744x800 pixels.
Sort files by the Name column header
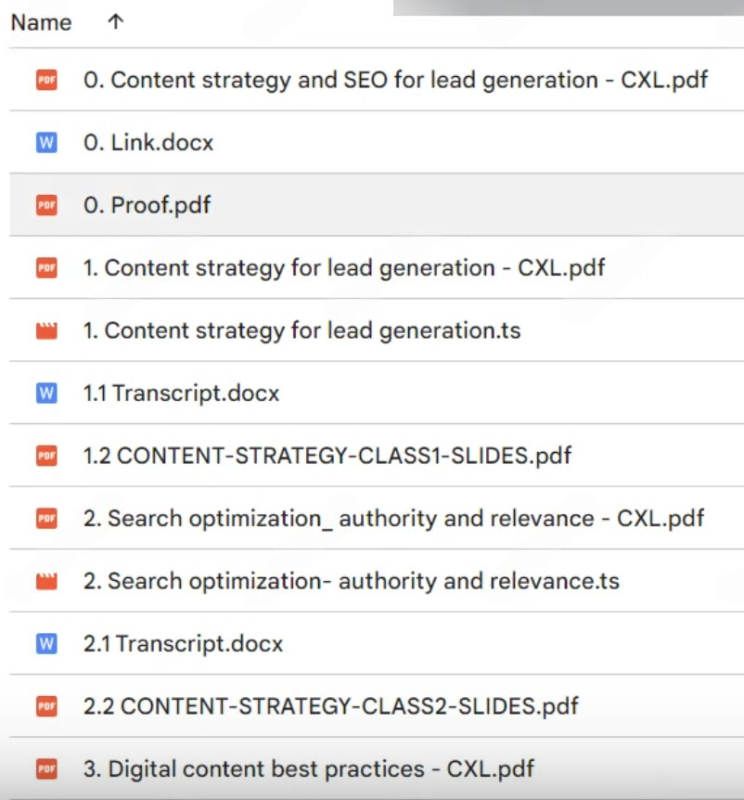tap(41, 23)
